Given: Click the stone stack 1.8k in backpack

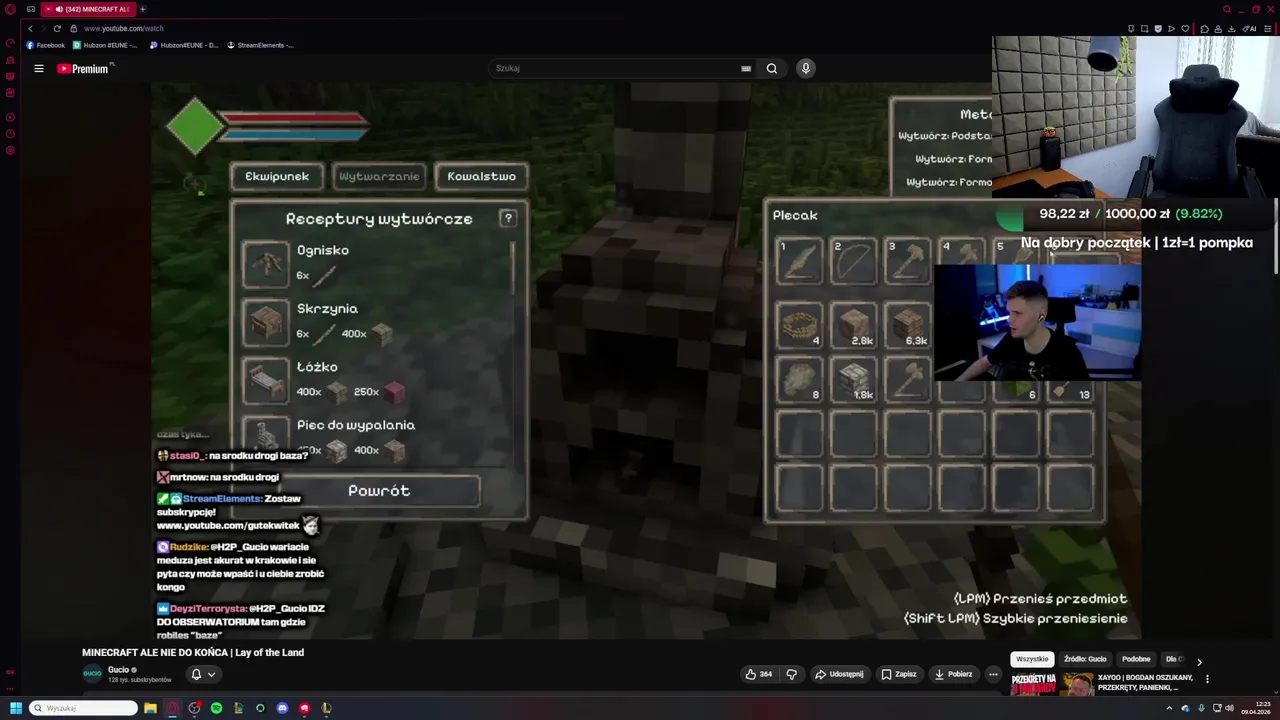Looking at the screenshot, I should click(853, 379).
